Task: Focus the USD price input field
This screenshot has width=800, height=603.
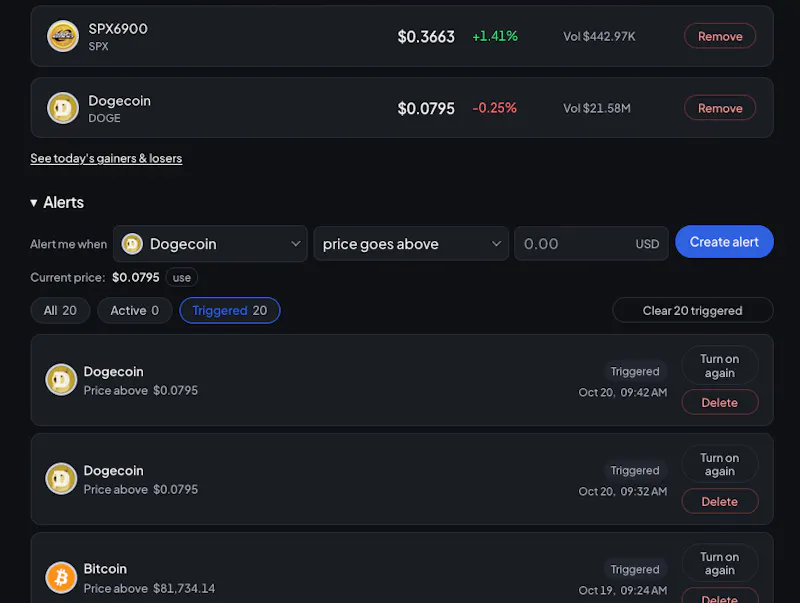Action: tap(591, 244)
